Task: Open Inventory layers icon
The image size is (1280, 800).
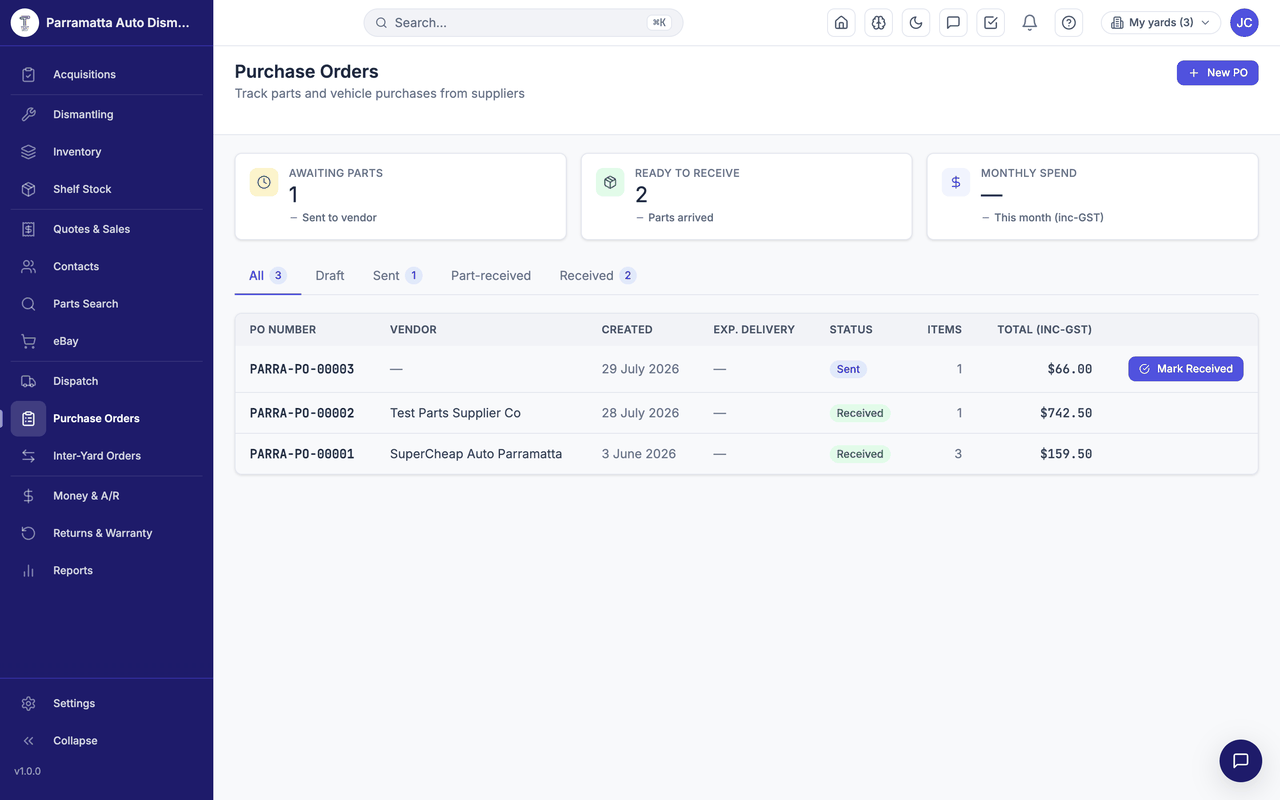Action: [28, 152]
